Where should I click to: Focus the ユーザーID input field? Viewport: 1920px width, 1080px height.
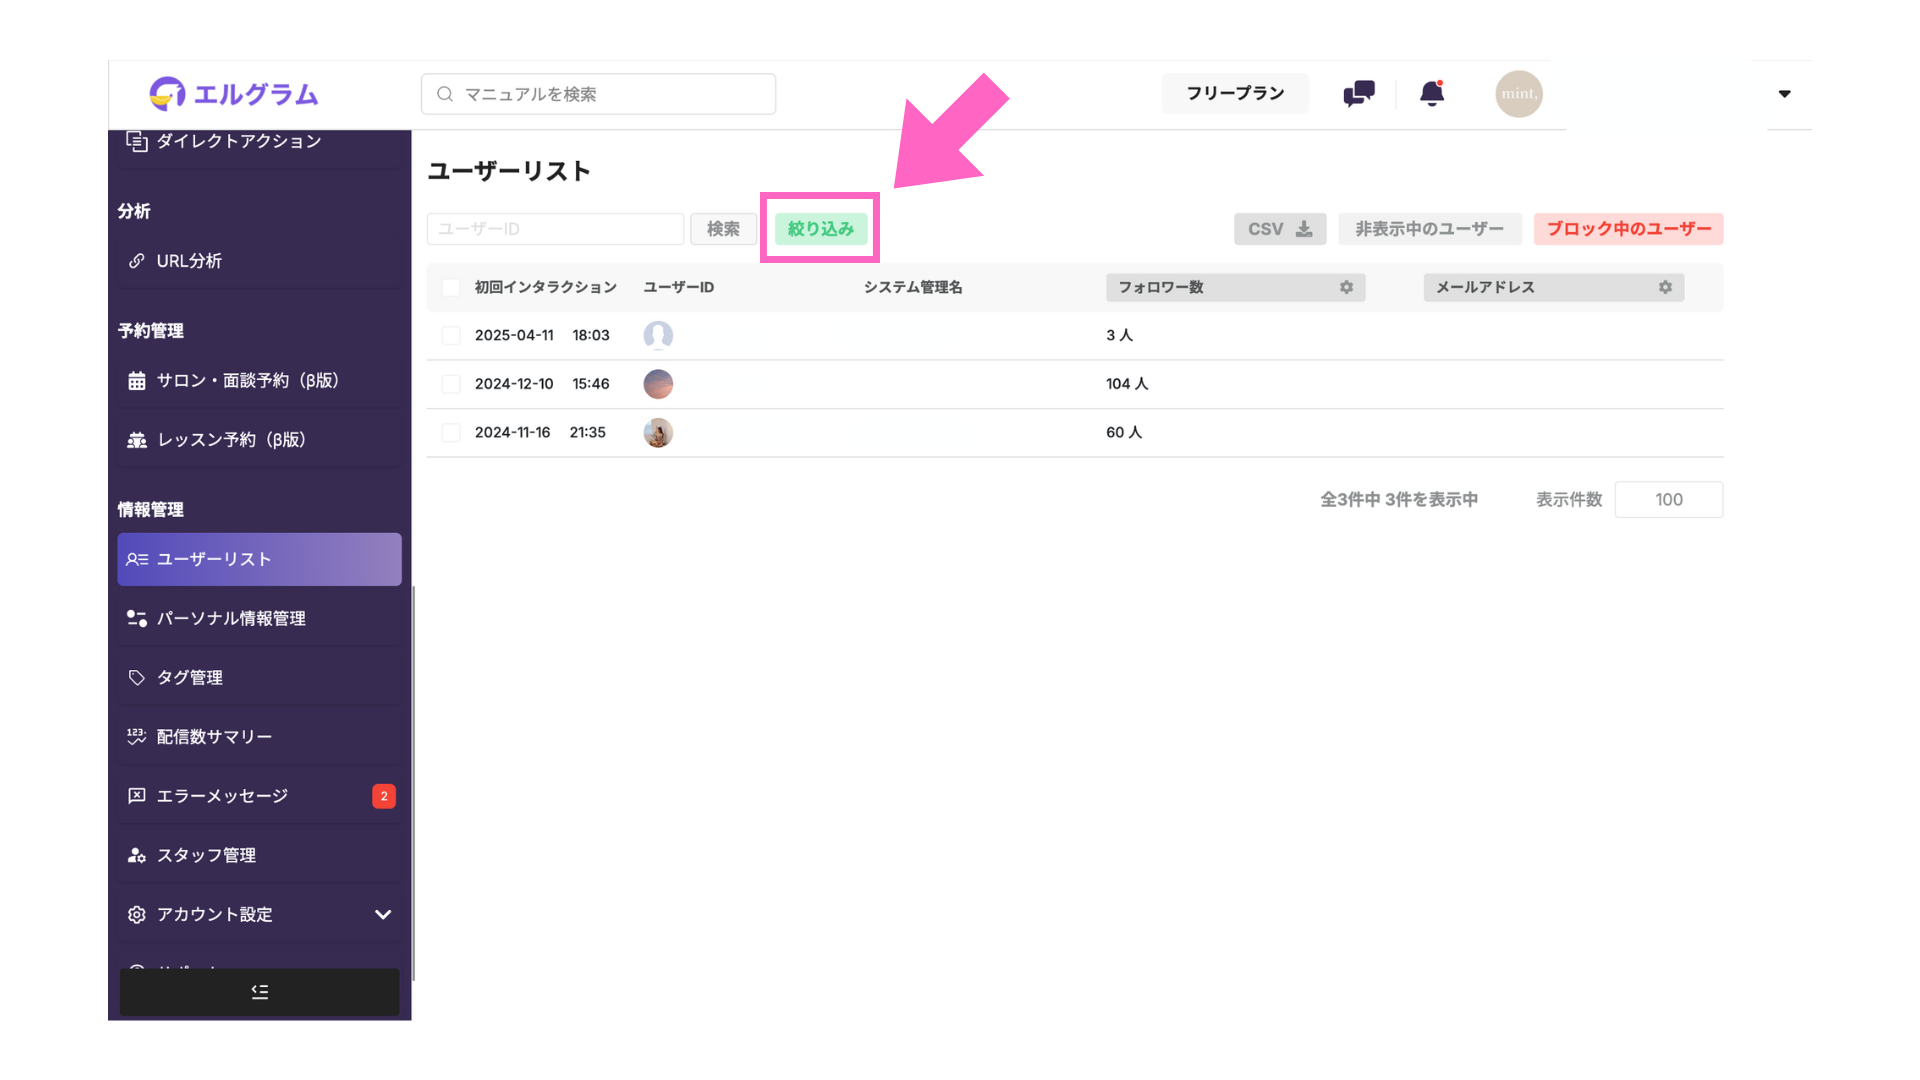[x=555, y=229]
